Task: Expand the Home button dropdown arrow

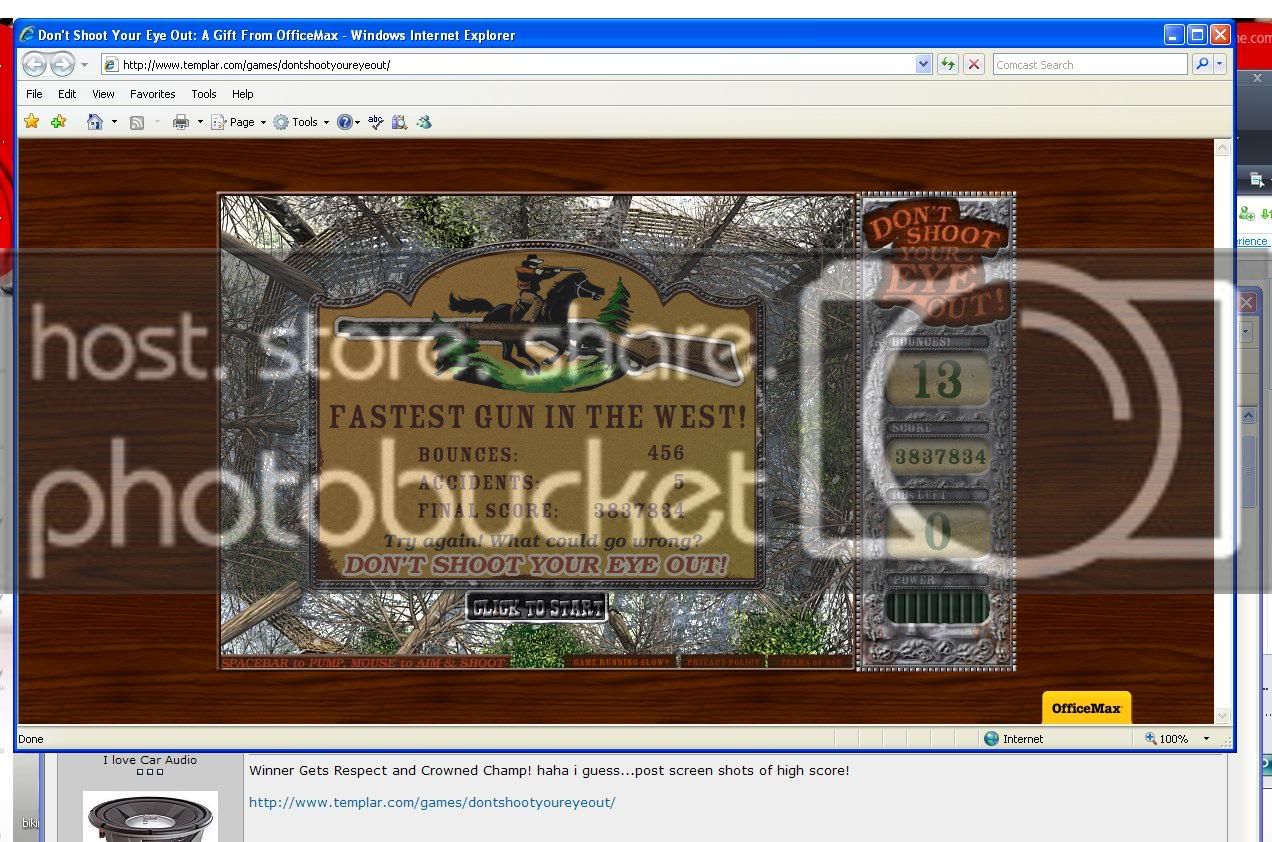Action: 114,122
